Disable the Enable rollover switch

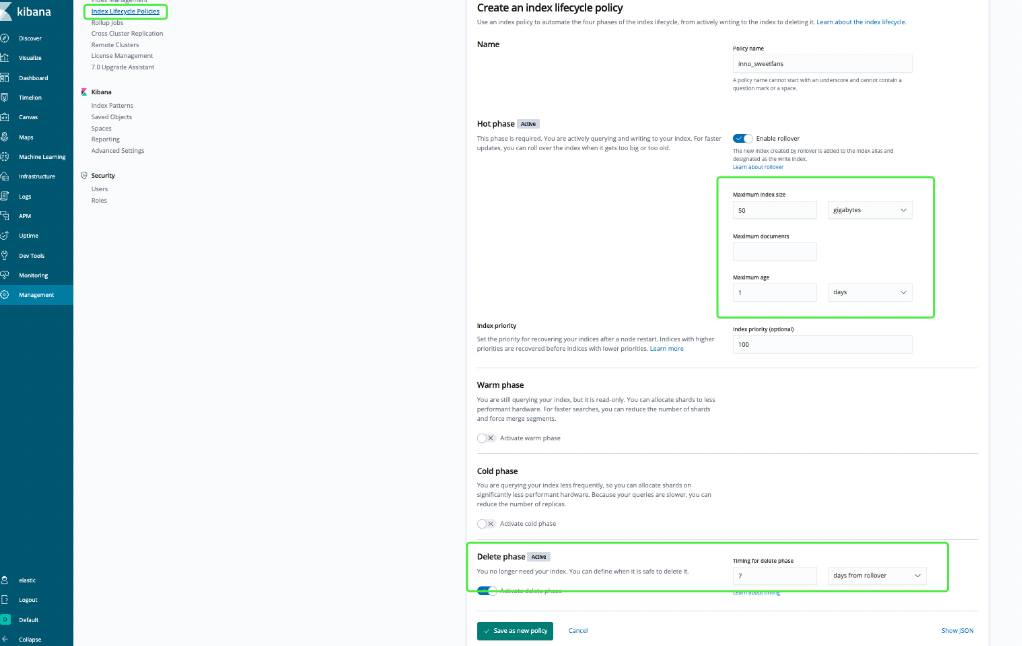742,138
